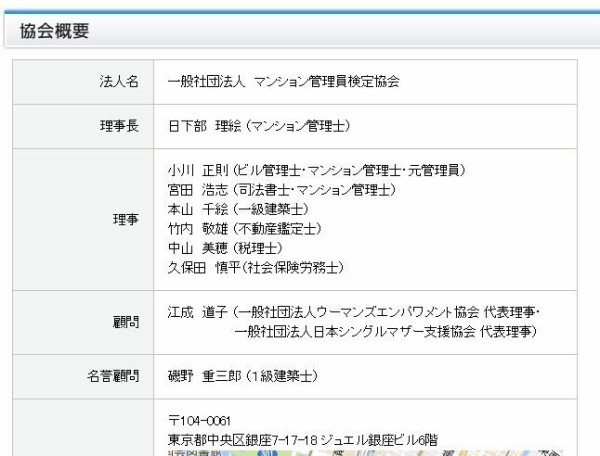Click the postal code 〒104-0061
Screen dimensions: 600x456
point(200,421)
